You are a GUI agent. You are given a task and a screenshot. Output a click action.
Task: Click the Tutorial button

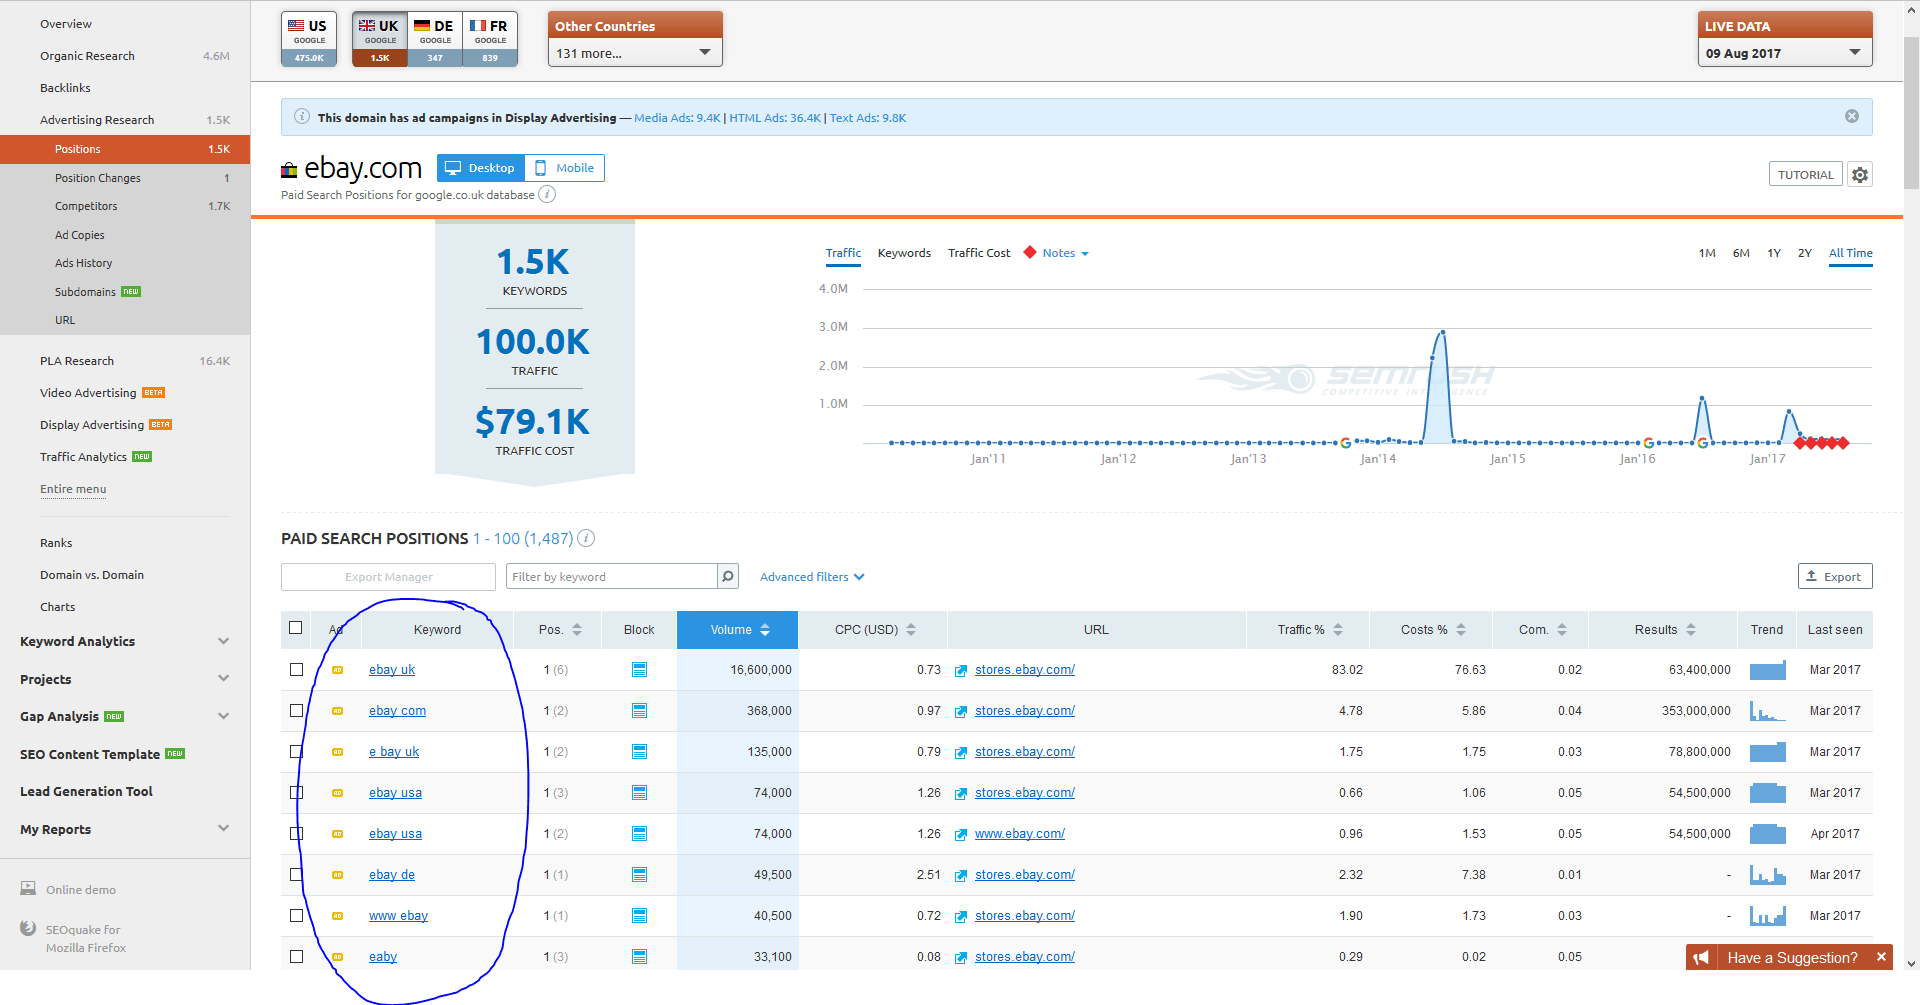tap(1805, 175)
